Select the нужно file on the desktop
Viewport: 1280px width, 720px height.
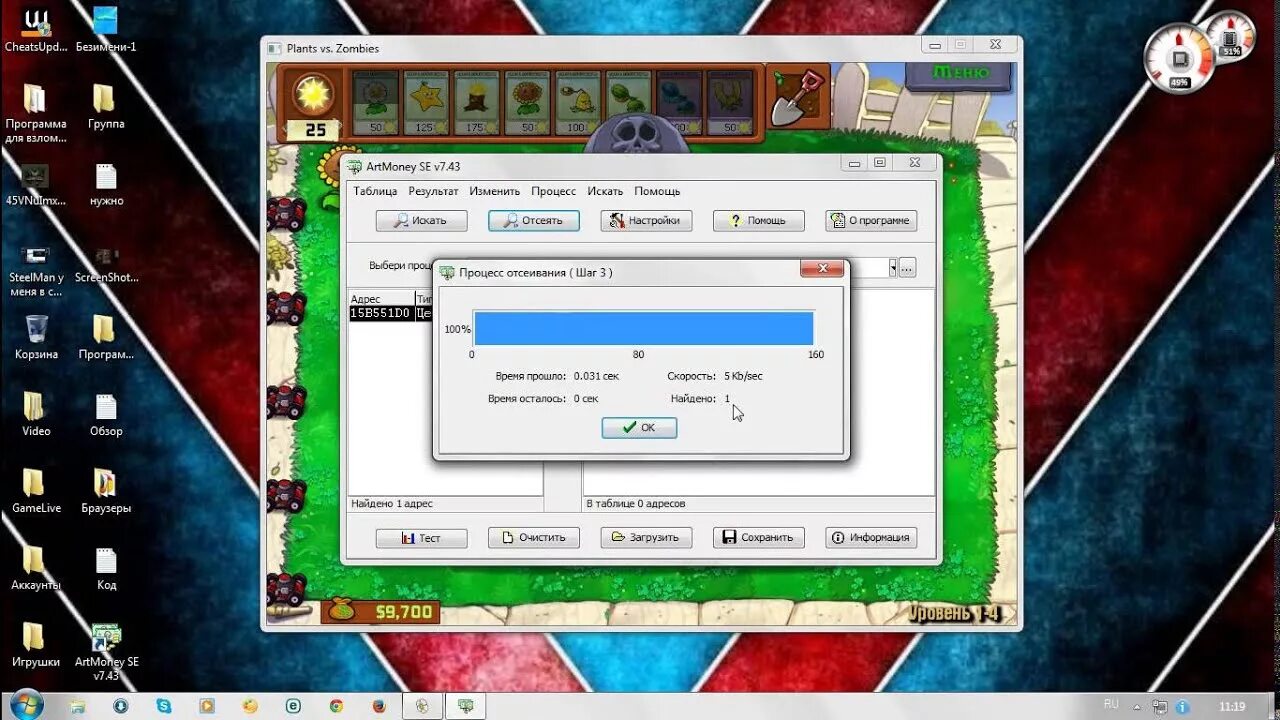106,184
